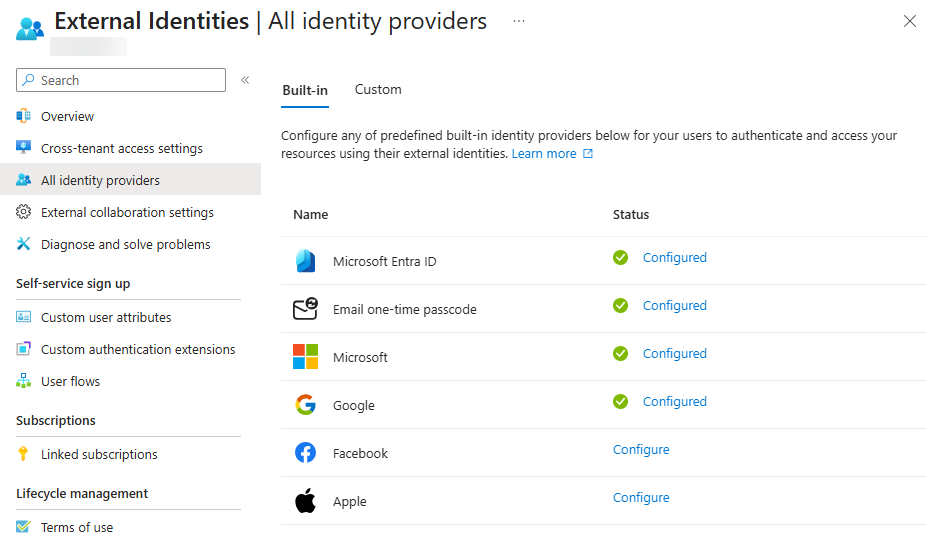
Task: Click the Lifecycle management section heading
Action: pyautogui.click(x=82, y=494)
